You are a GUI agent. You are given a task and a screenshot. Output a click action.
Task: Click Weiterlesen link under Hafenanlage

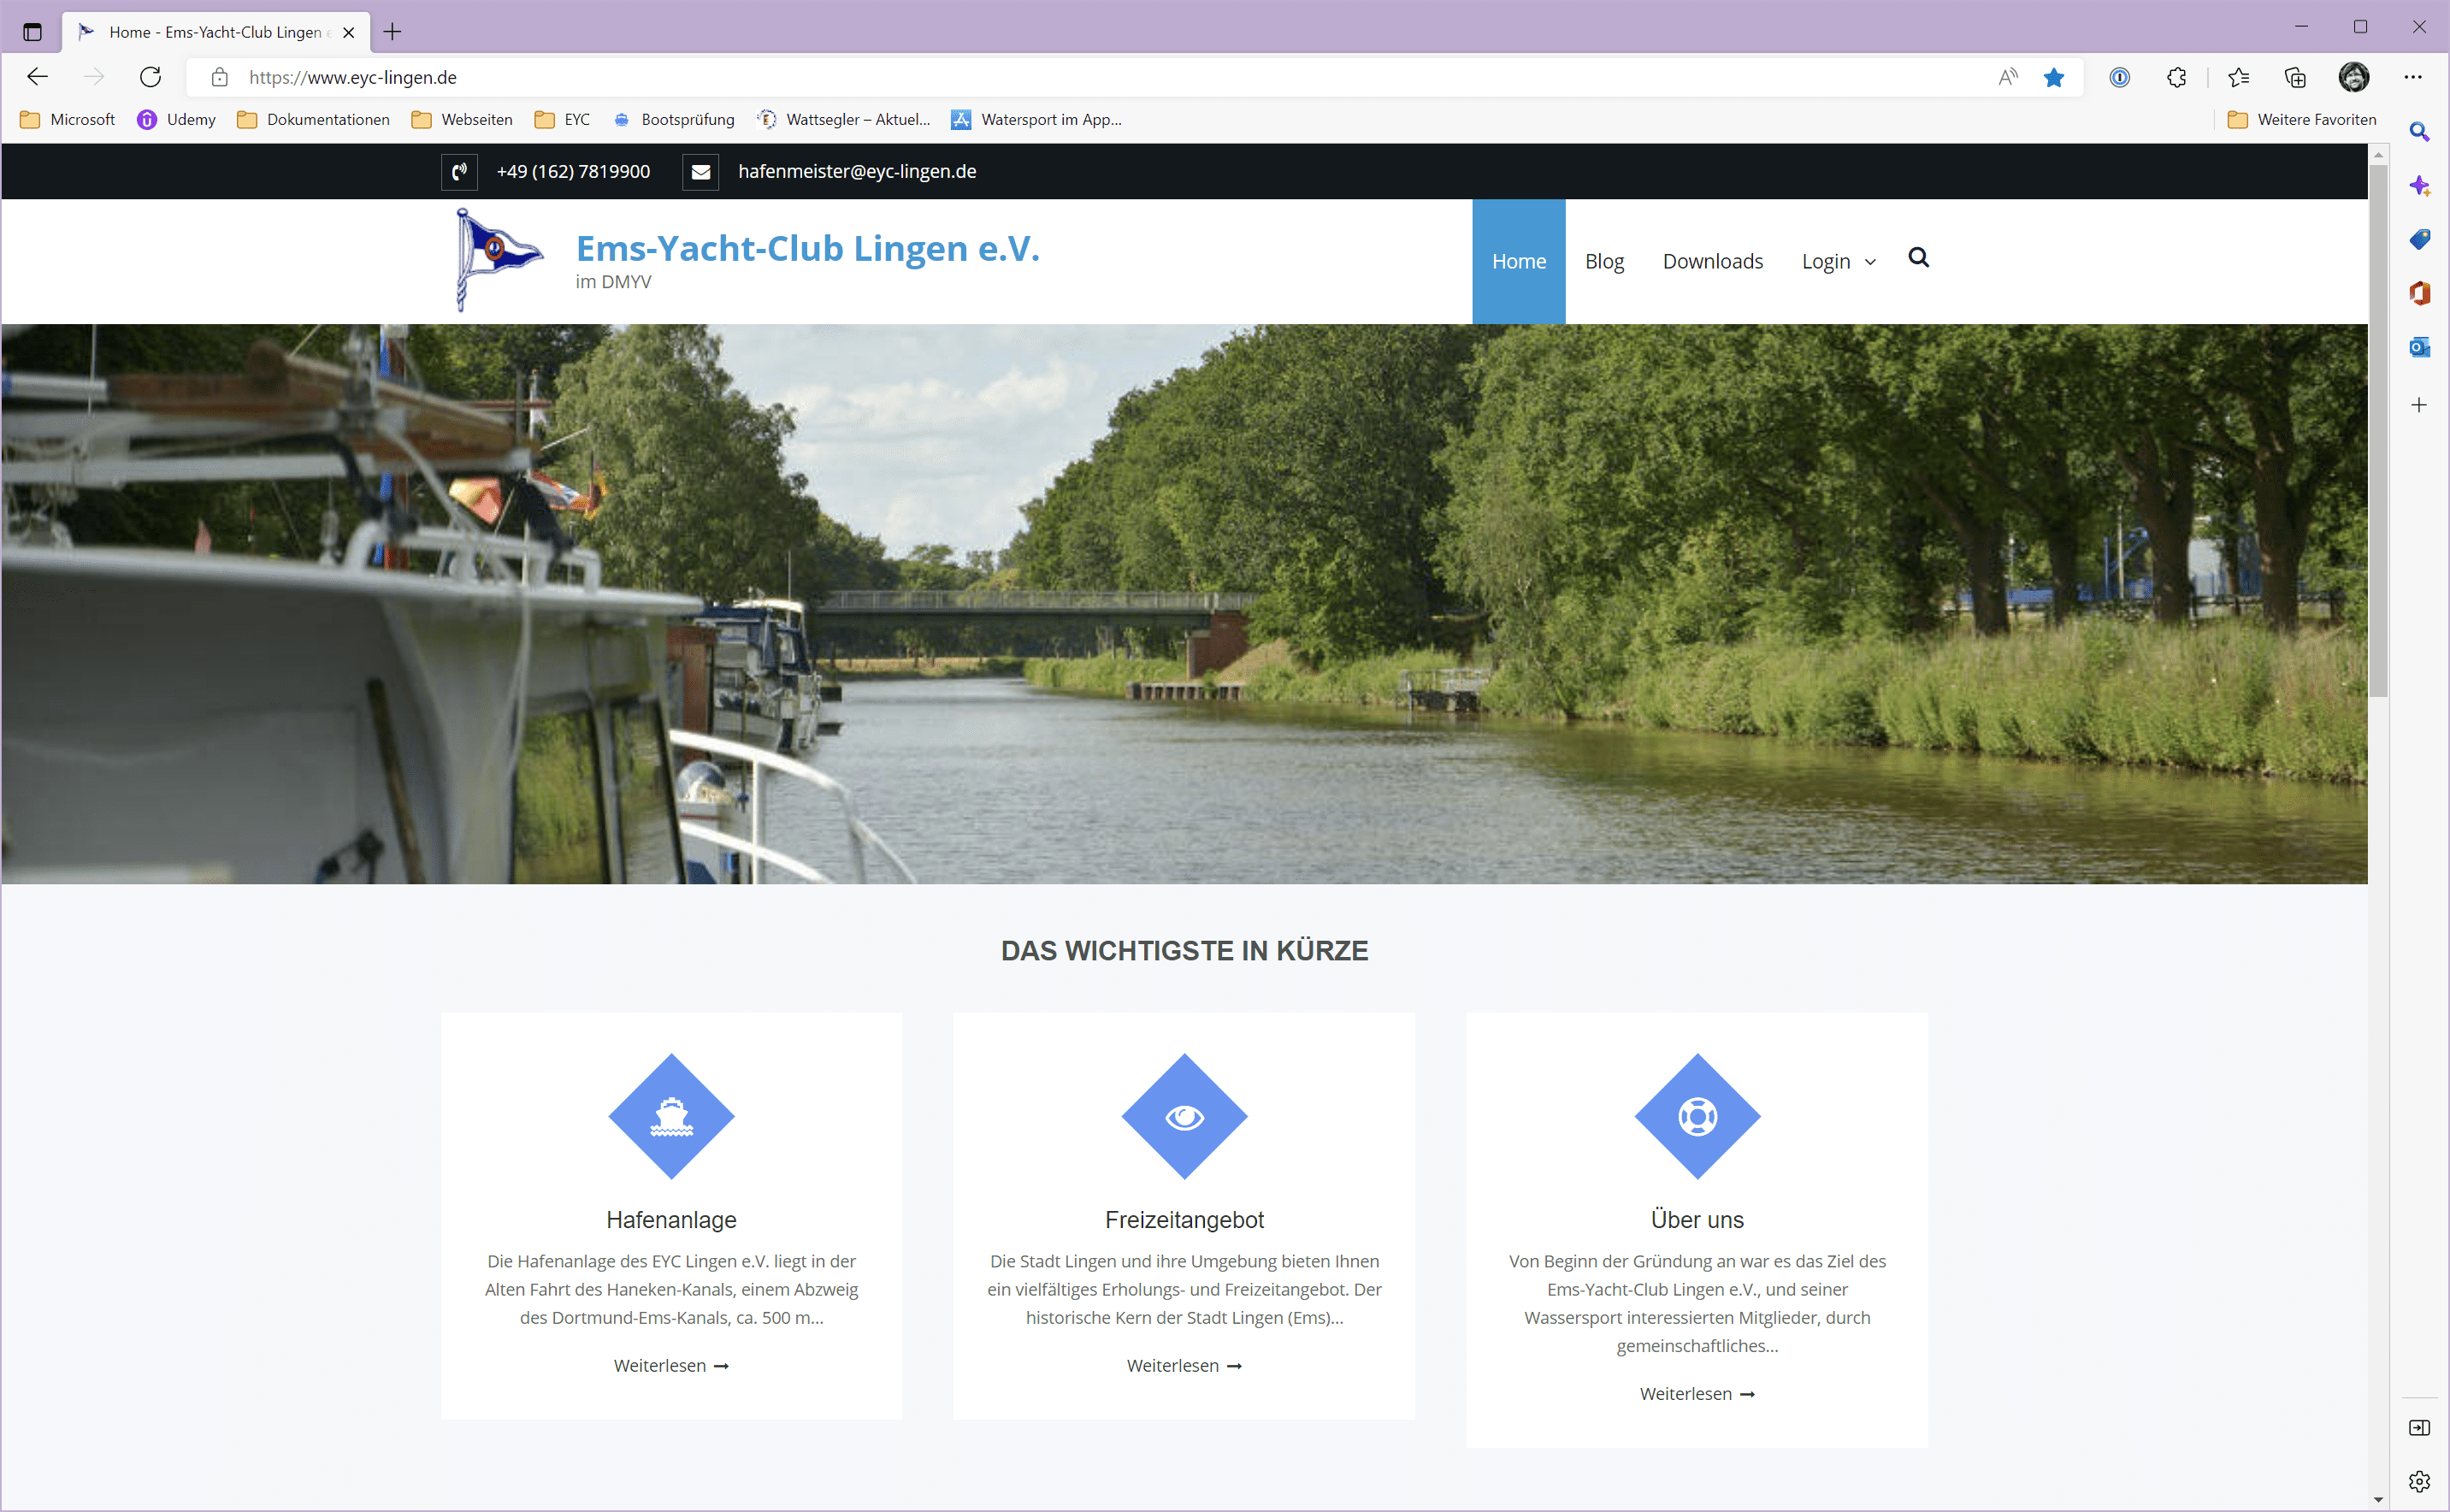point(671,1366)
